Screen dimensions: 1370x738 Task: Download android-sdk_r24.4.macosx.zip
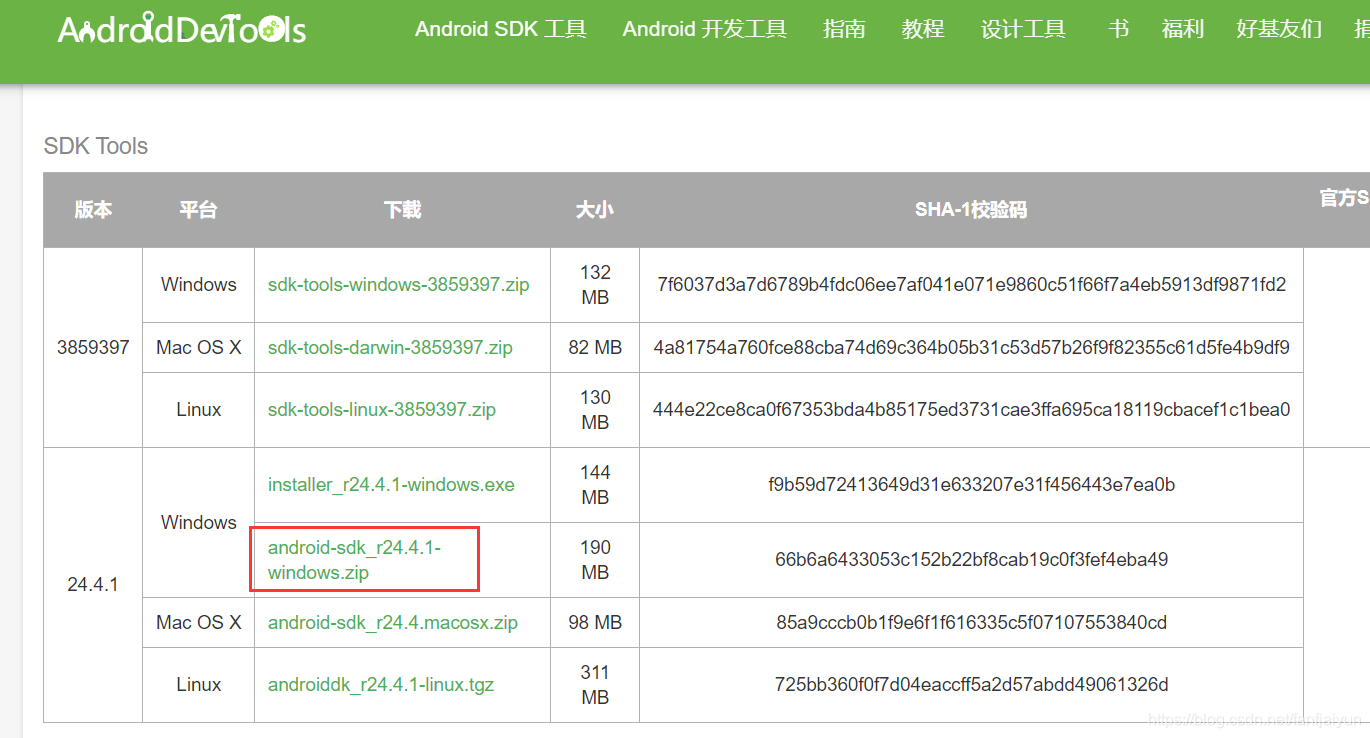point(393,622)
